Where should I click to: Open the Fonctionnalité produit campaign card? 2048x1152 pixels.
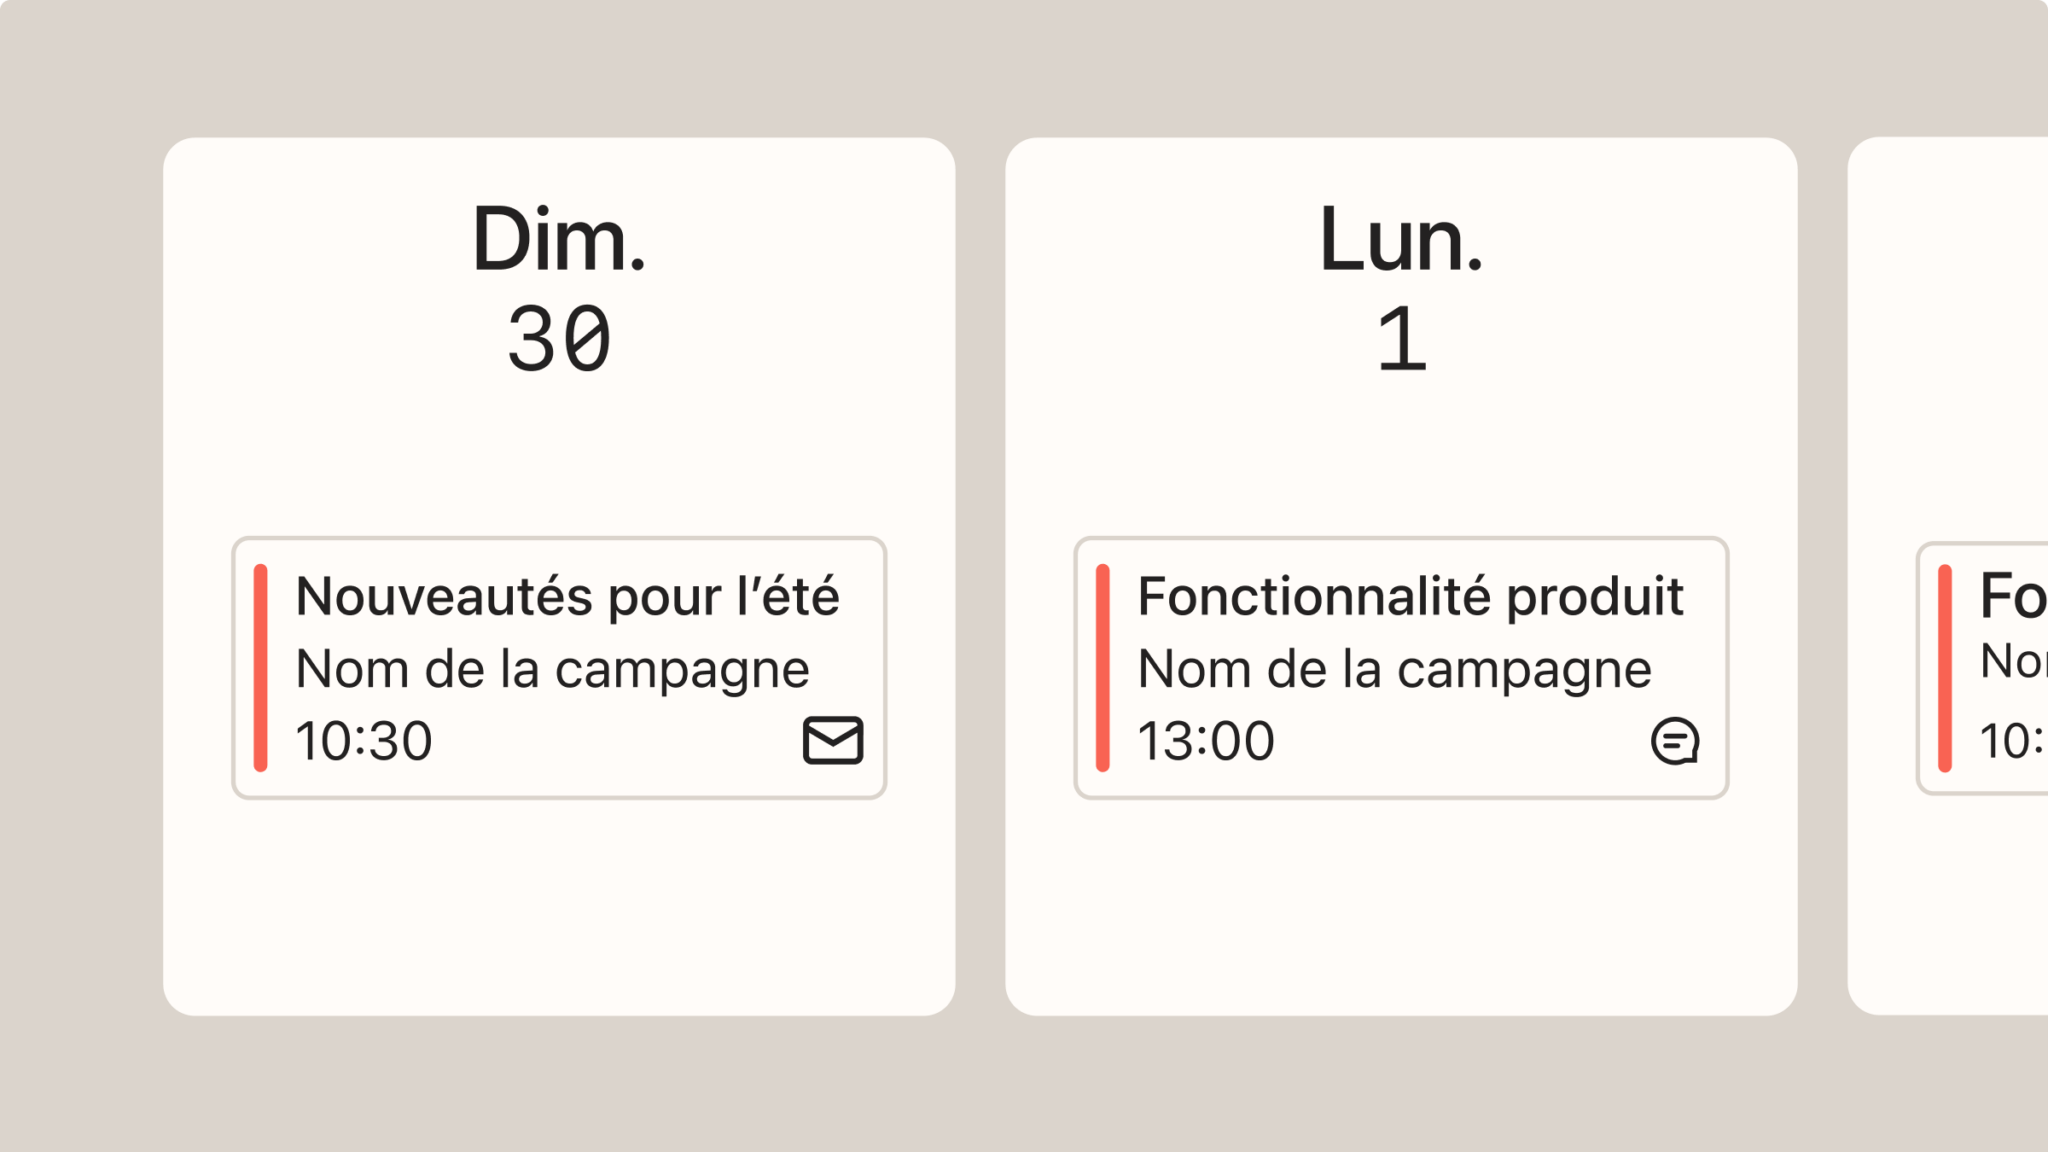point(1401,668)
